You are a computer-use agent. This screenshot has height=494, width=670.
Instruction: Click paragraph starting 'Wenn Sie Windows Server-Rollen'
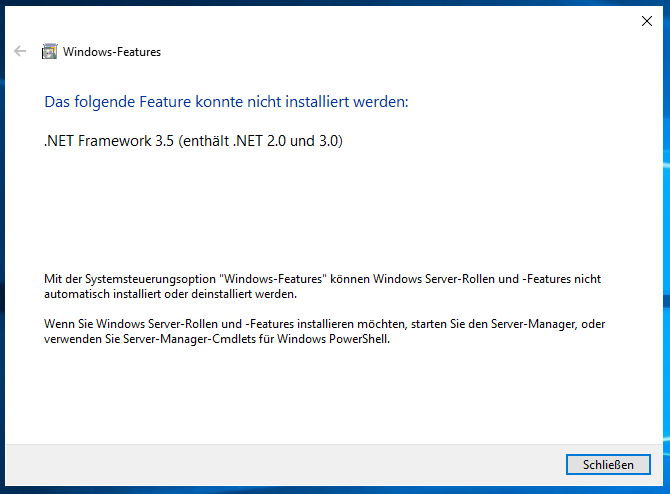pyautogui.click(x=325, y=331)
